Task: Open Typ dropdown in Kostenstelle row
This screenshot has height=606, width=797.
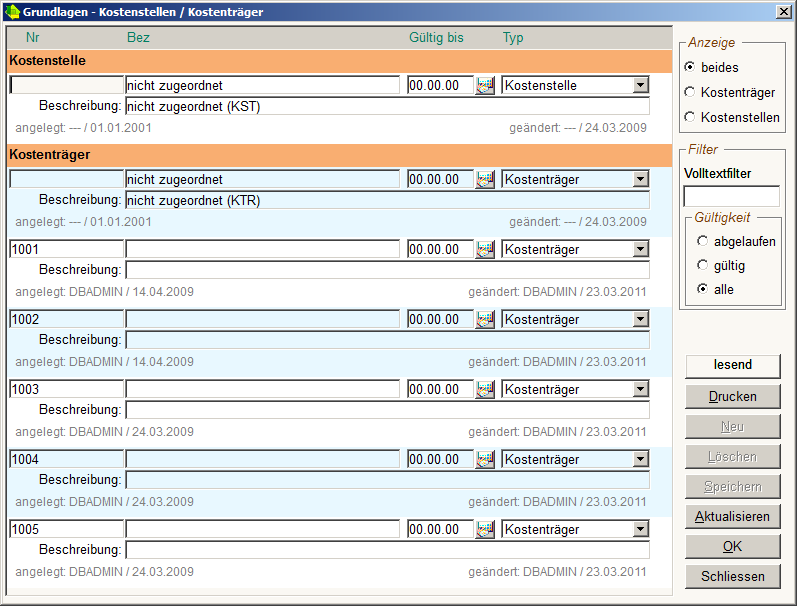Action: (640, 86)
